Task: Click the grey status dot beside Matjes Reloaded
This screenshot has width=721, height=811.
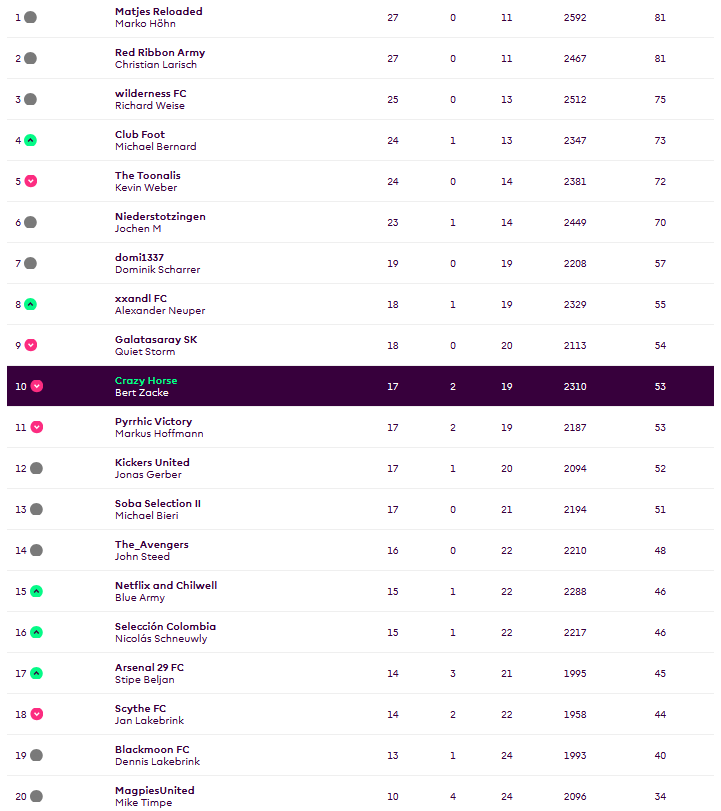Action: (31, 17)
